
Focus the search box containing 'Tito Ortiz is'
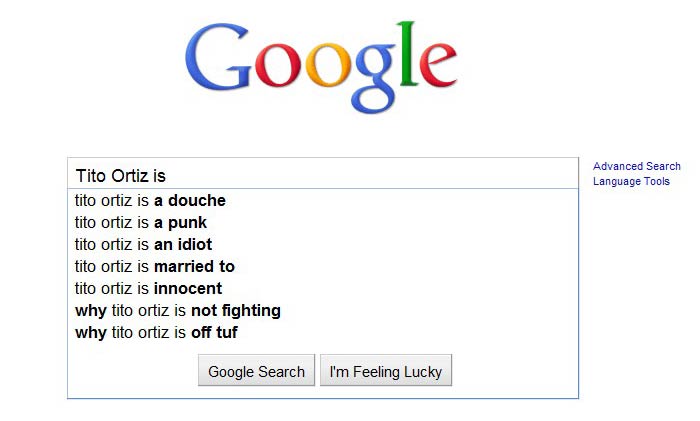click(x=323, y=174)
